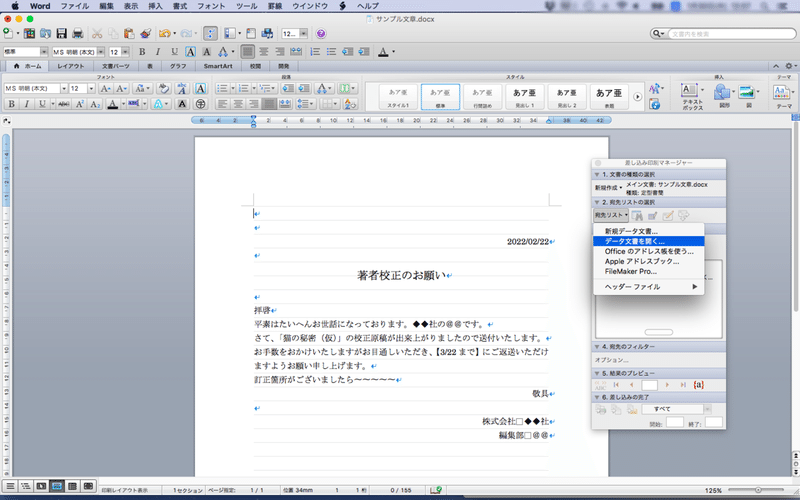
Task: Select データ文書を開く... menu item
Action: 648,241
